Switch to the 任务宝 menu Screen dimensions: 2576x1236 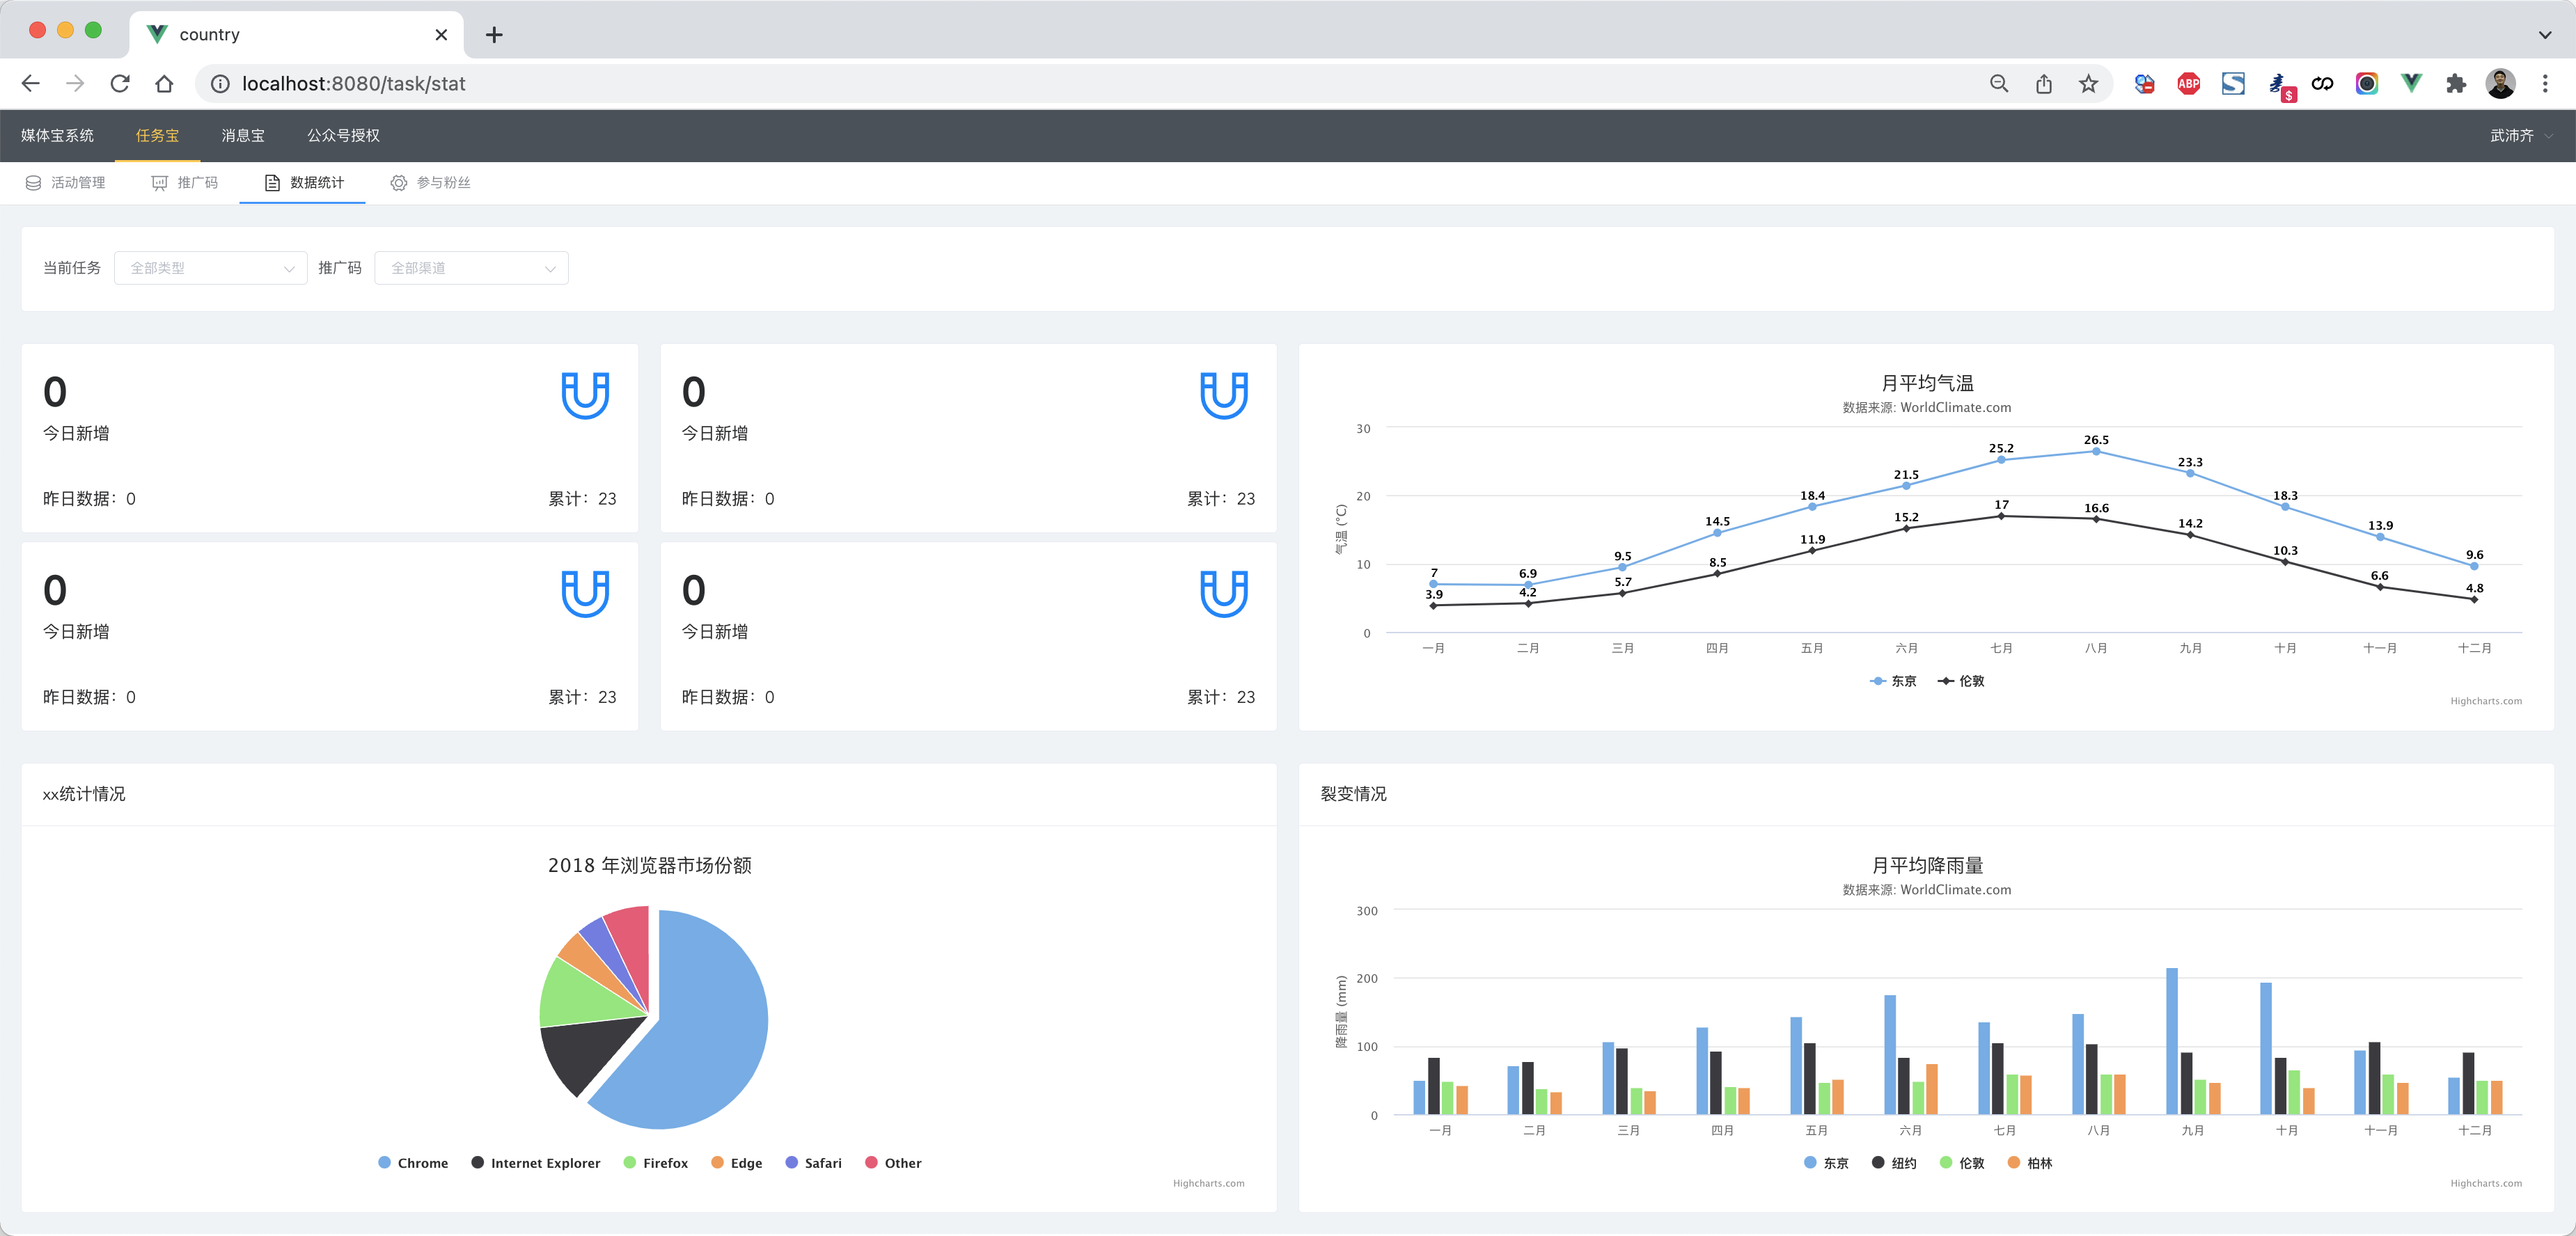(157, 136)
